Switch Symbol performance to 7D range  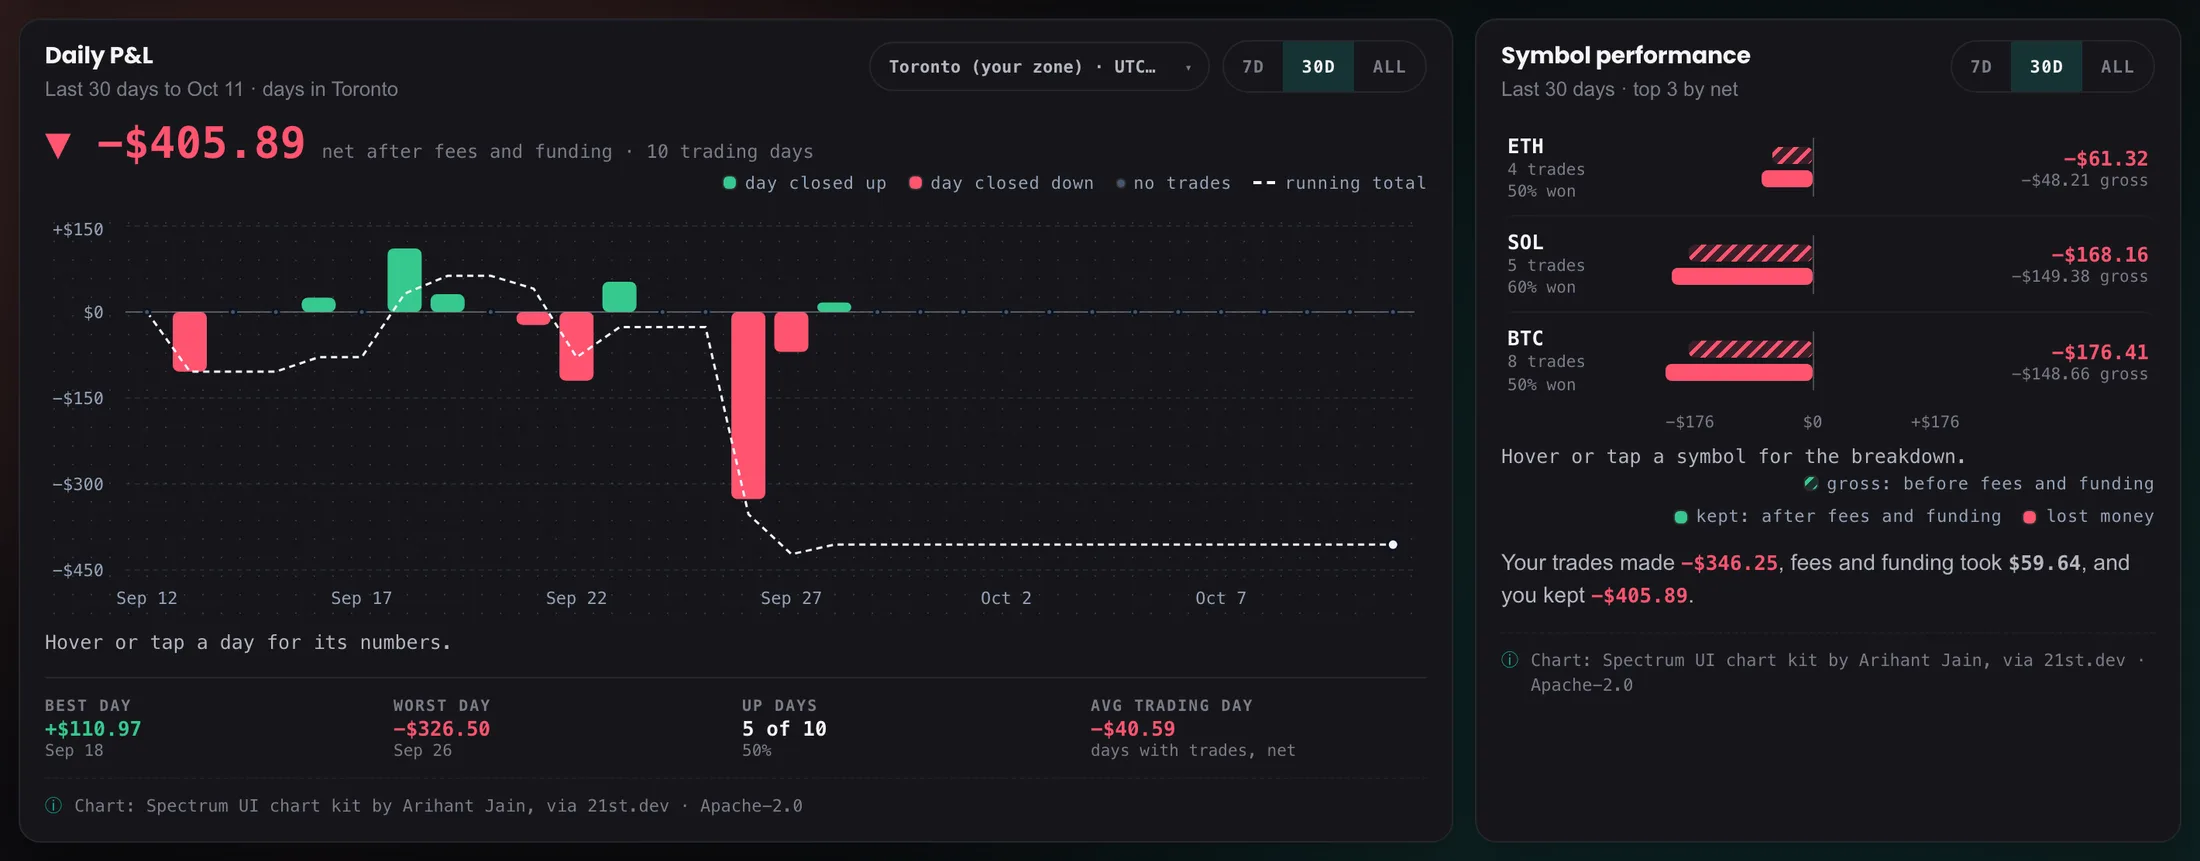[x=1981, y=67]
